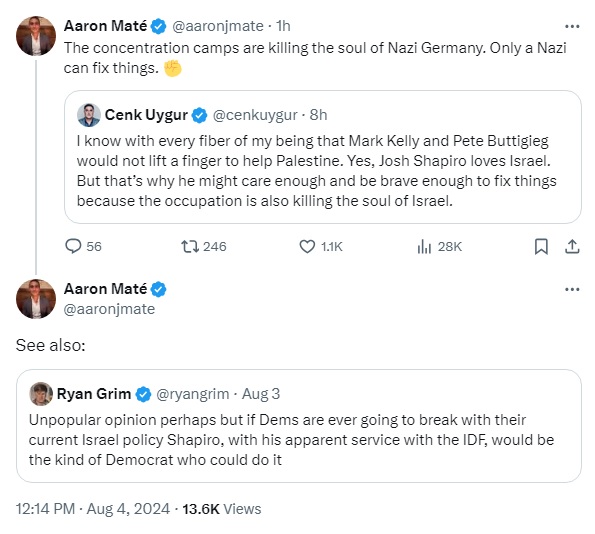Open the @cenkuygur handle link
The width and height of the screenshot is (595, 534).
(x=255, y=115)
